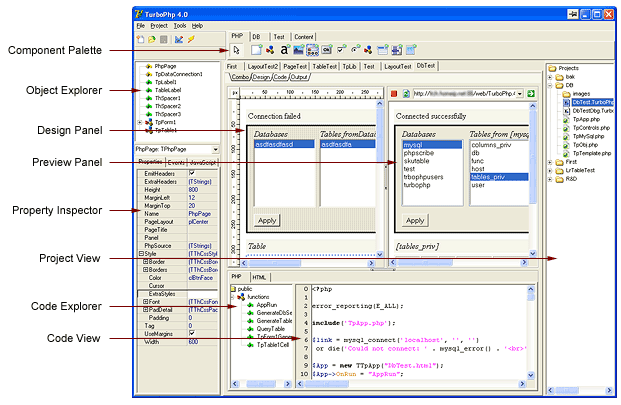The image size is (621, 405).
Task: Click the new file icon in toolbar
Action: pyautogui.click(x=140, y=40)
